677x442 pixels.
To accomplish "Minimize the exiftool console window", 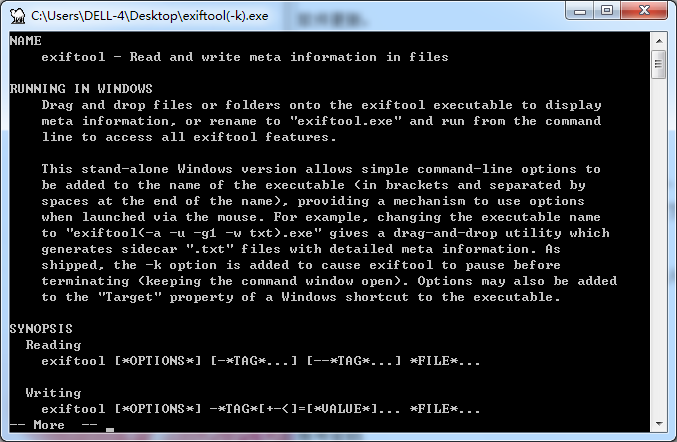I will [x=580, y=11].
